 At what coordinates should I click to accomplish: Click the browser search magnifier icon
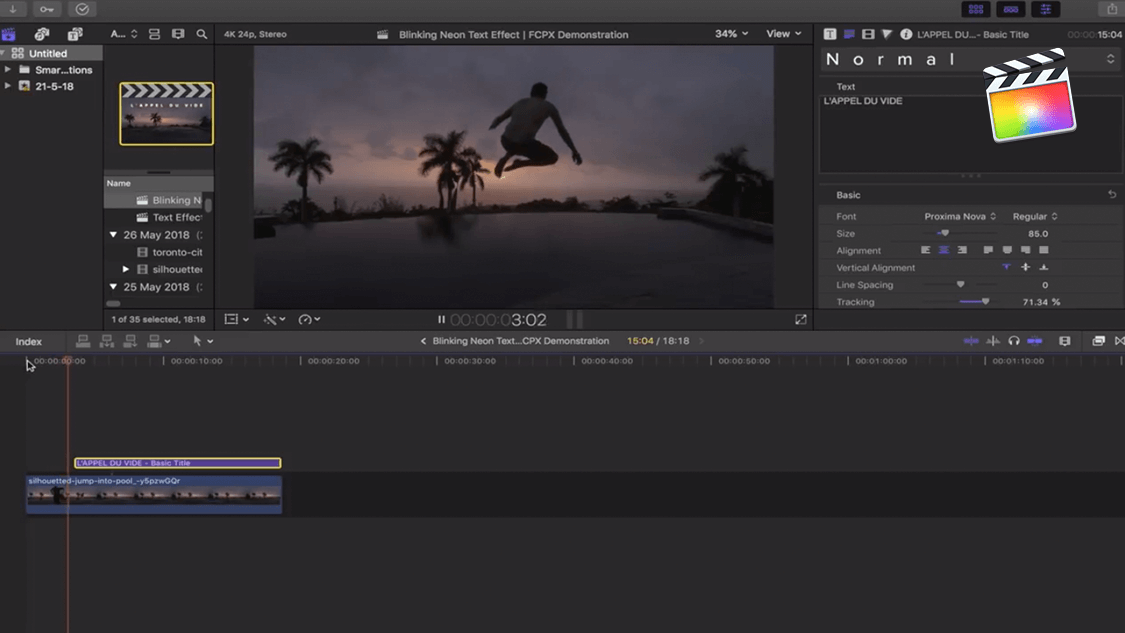coord(202,34)
